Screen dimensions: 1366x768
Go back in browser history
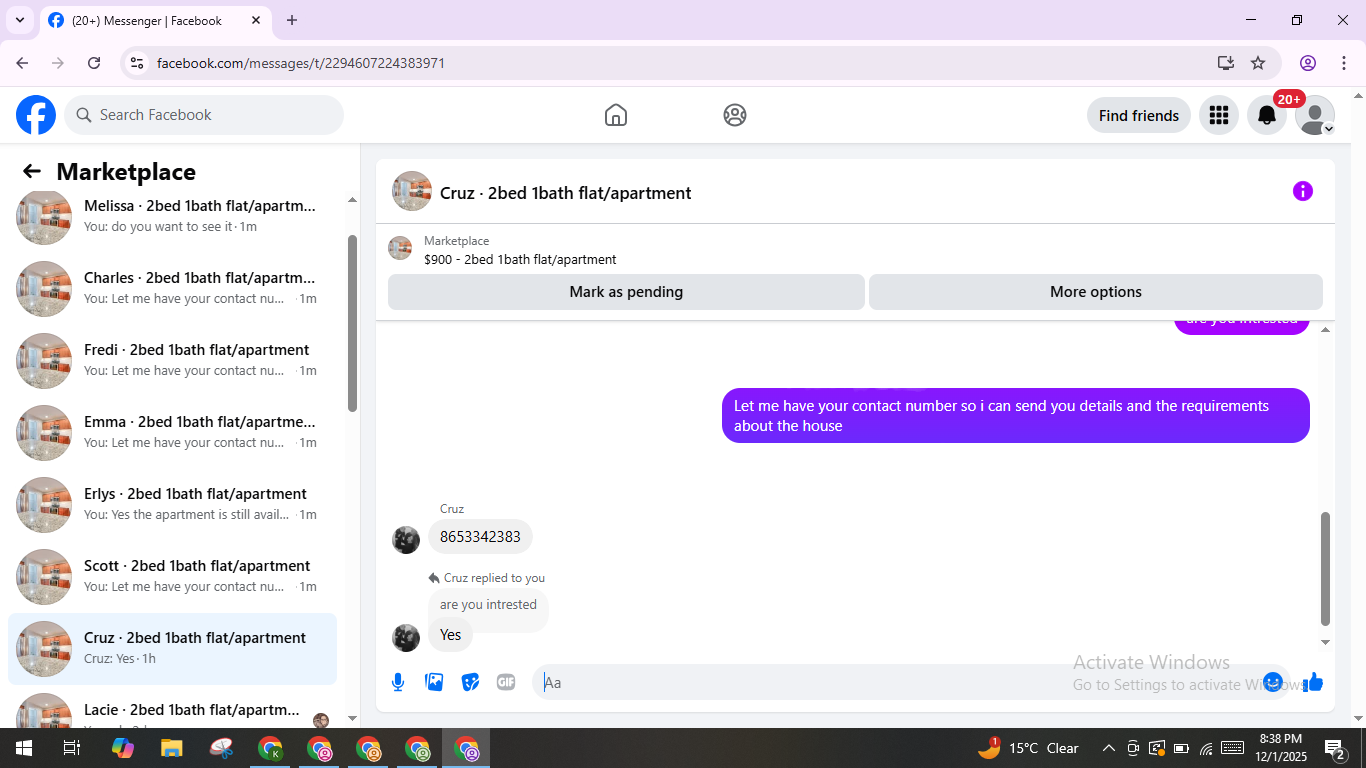click(22, 63)
